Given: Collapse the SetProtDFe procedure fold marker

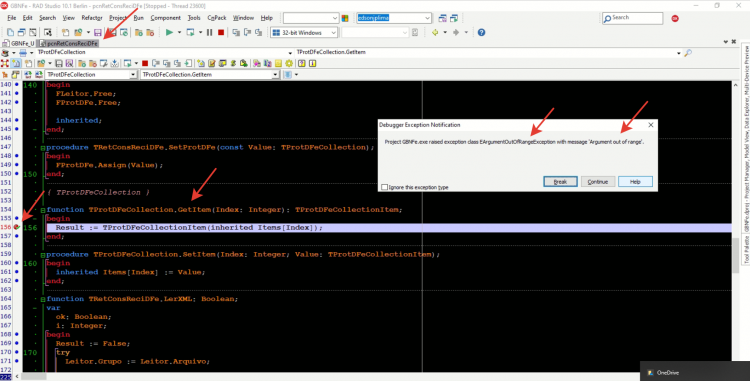Looking at the screenshot, I should point(43,148).
